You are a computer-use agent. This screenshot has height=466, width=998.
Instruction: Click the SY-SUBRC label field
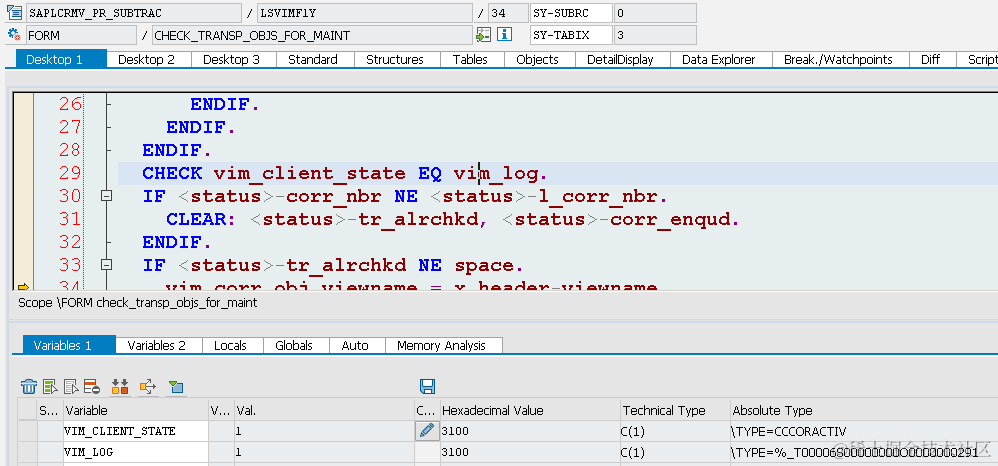570,13
